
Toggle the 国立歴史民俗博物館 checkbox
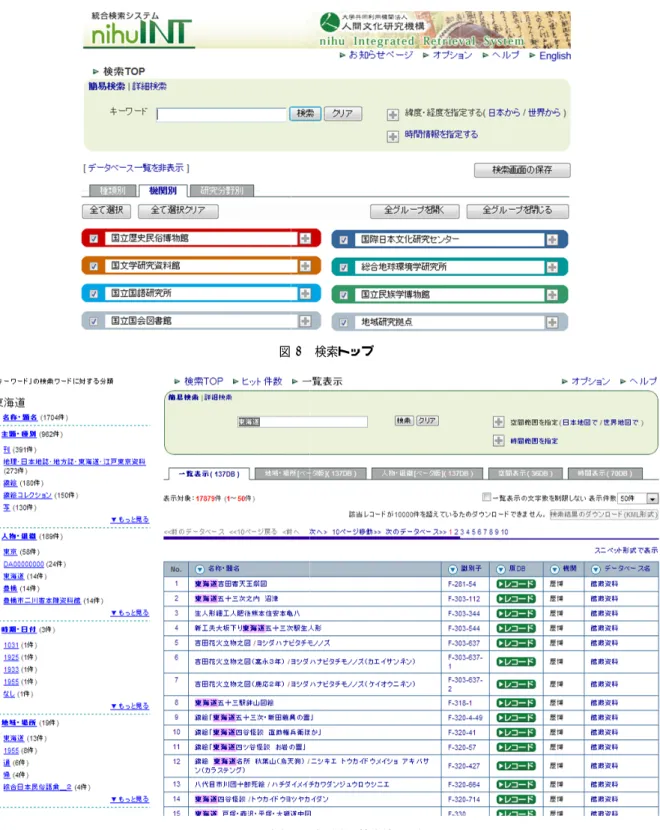click(x=94, y=239)
